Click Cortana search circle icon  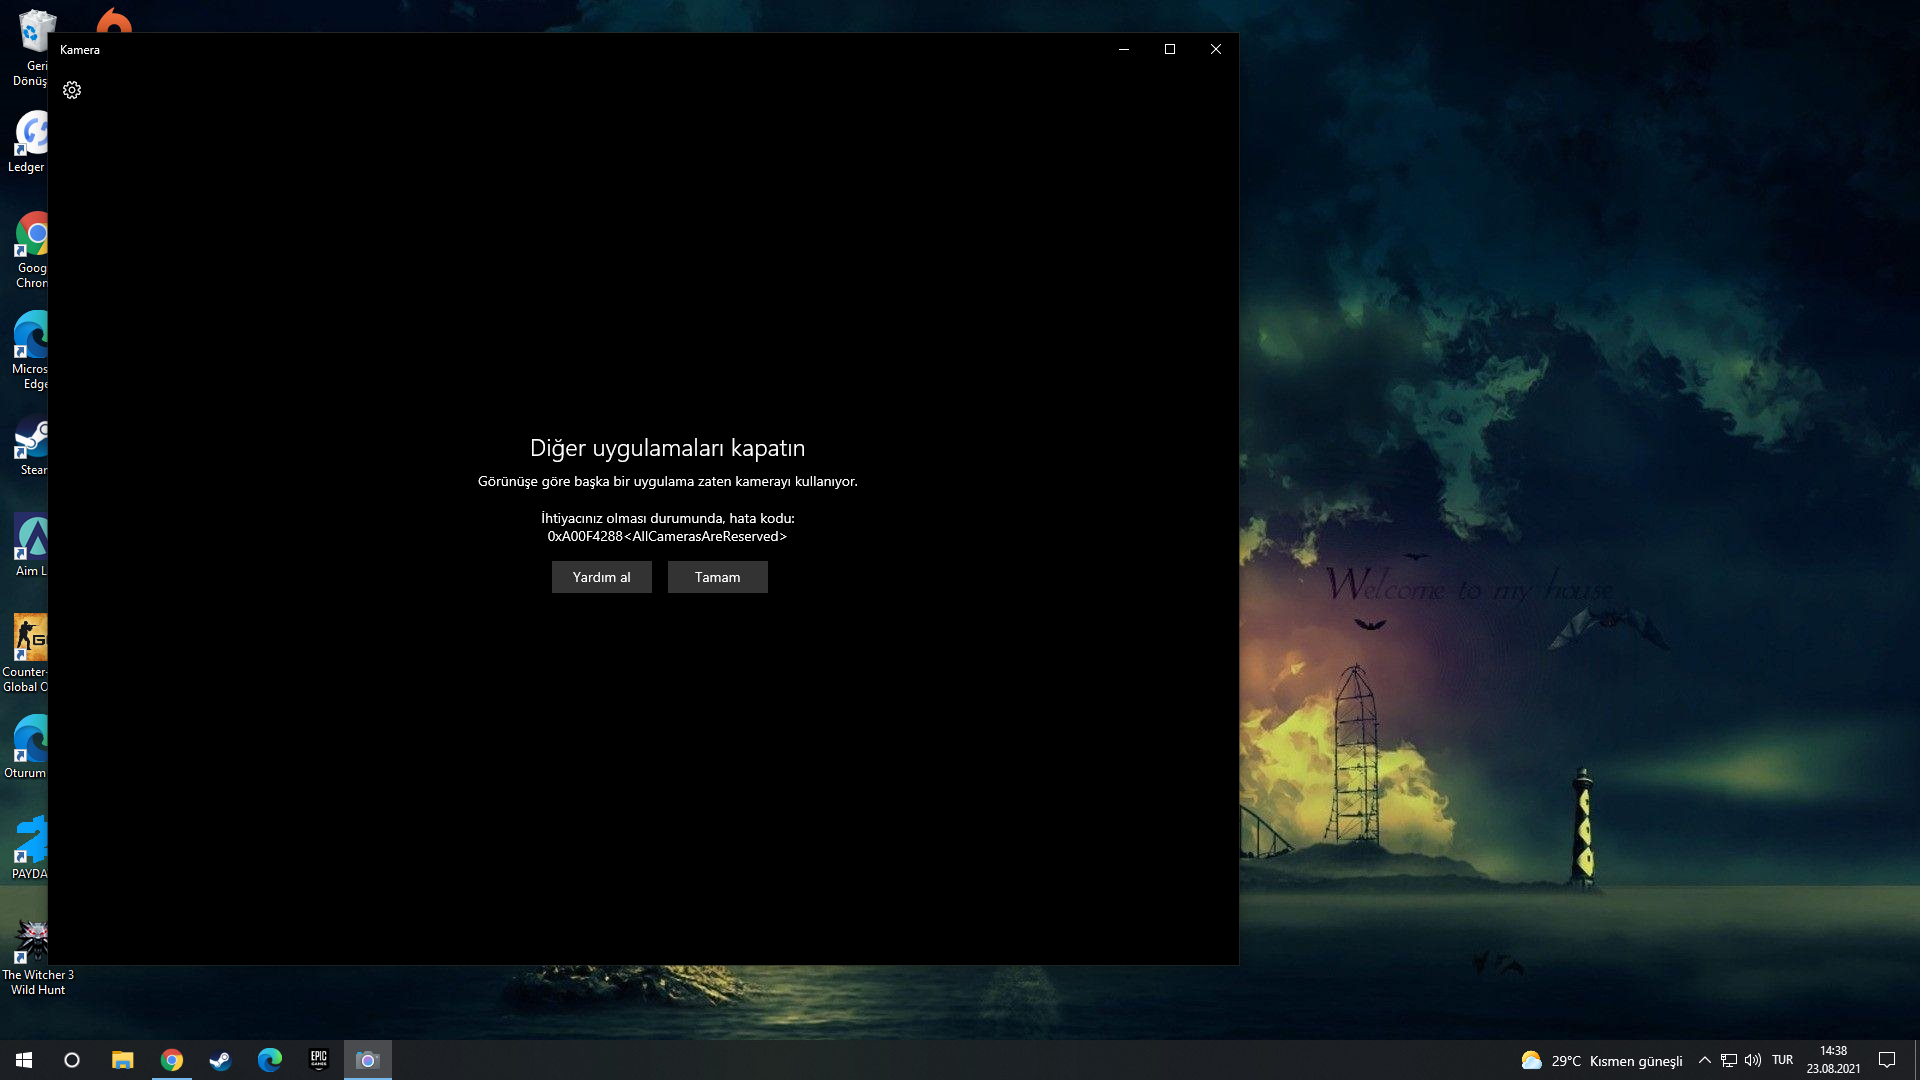[x=72, y=1060]
